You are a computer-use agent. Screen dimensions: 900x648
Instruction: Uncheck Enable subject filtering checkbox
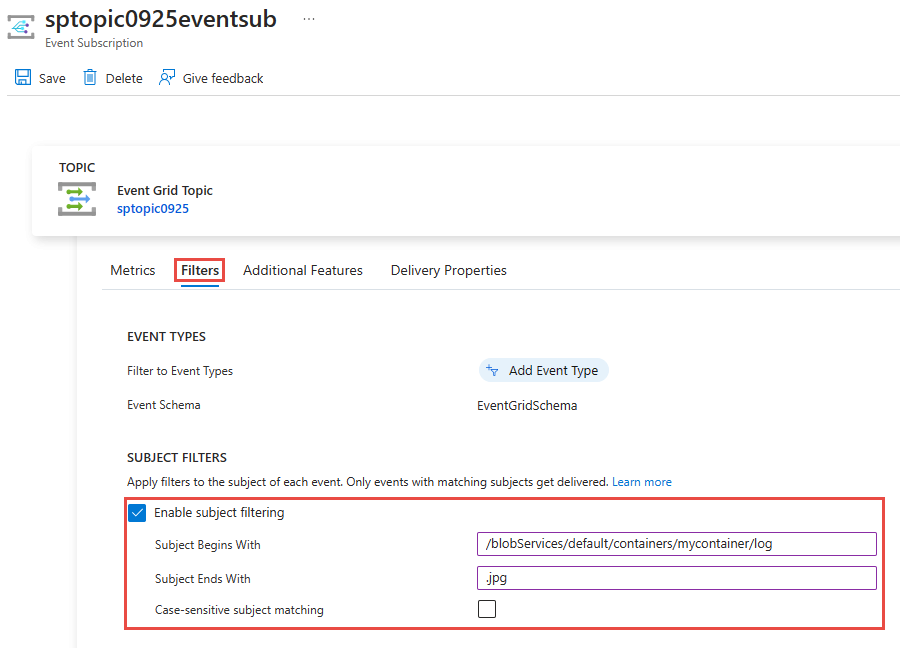pos(138,513)
